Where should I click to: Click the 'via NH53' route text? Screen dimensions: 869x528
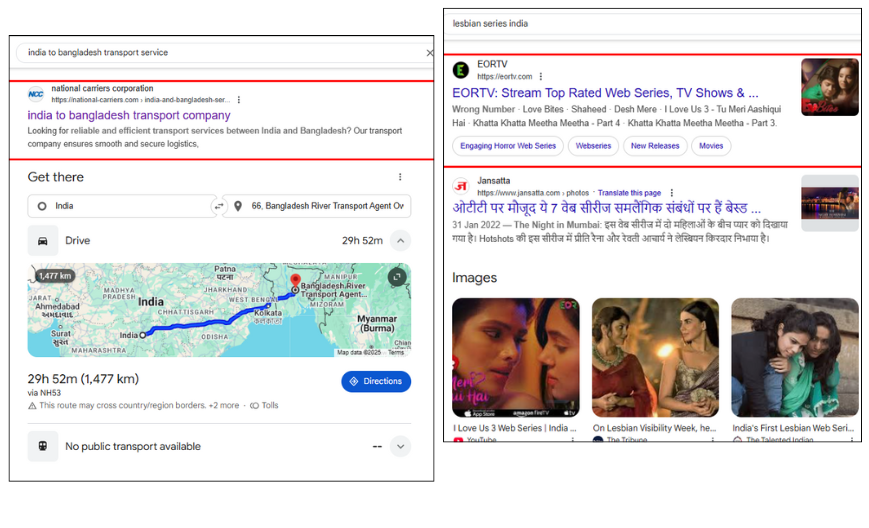coord(44,393)
